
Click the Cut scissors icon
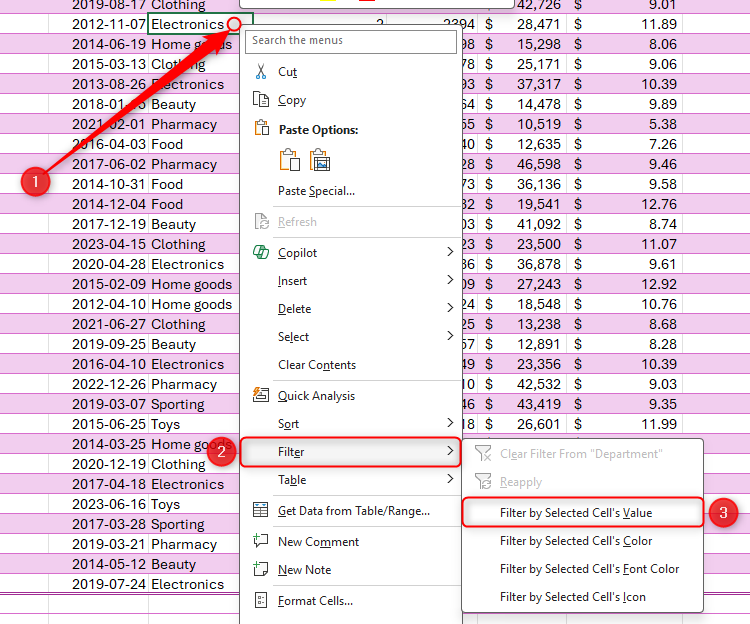click(x=261, y=72)
